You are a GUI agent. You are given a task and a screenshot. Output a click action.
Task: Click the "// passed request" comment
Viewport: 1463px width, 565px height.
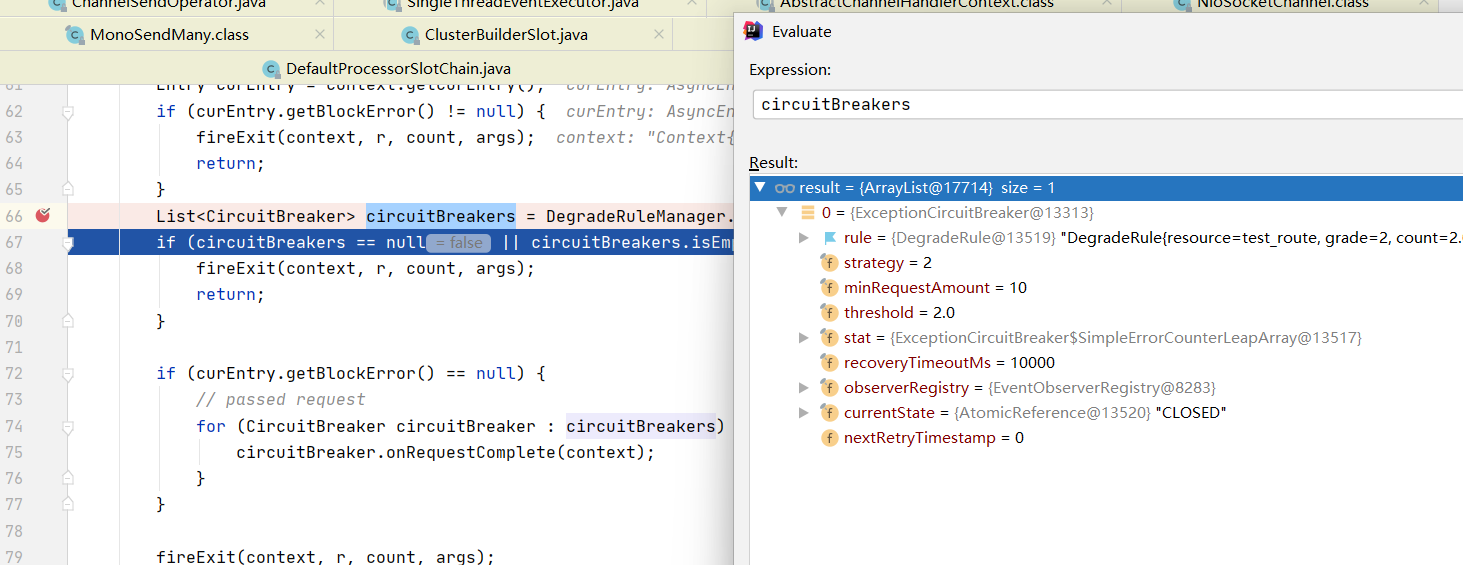click(x=281, y=399)
